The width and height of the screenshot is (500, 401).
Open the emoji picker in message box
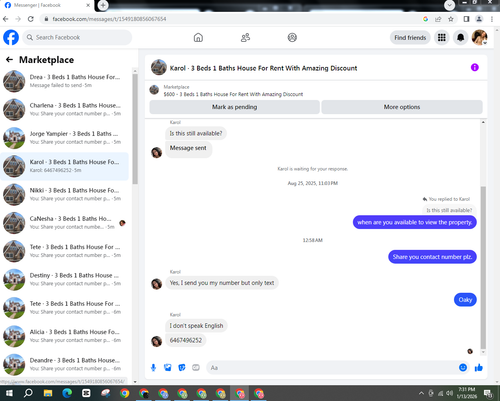tap(463, 367)
